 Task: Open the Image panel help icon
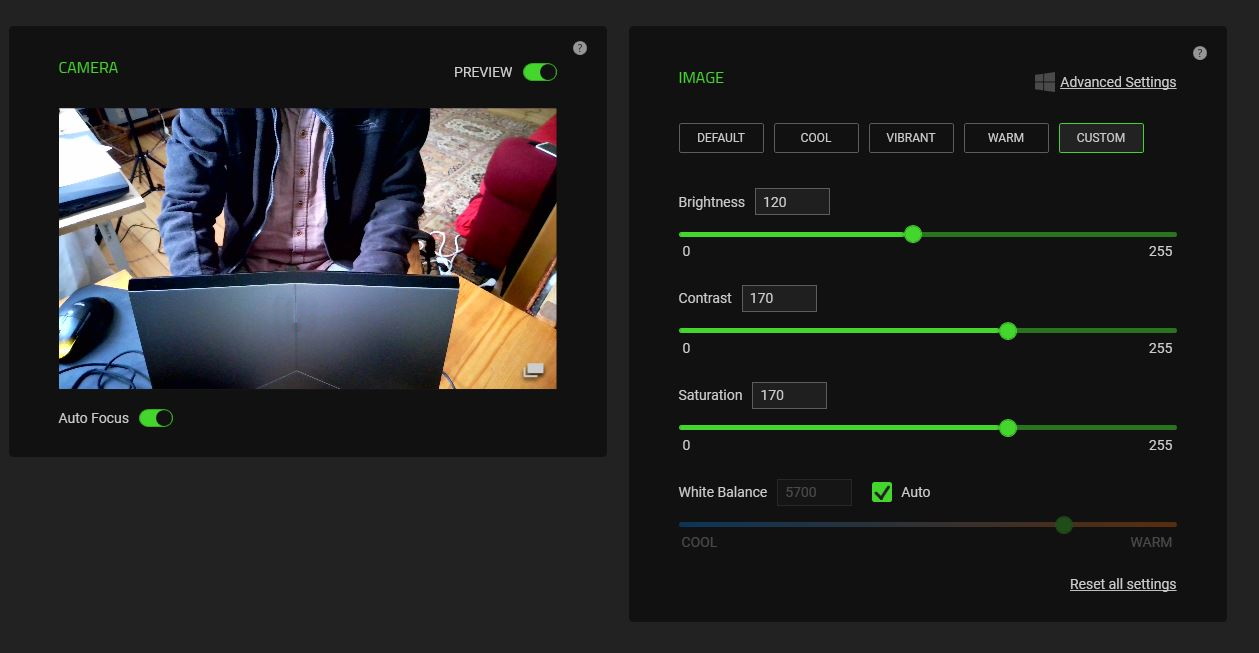click(1200, 53)
